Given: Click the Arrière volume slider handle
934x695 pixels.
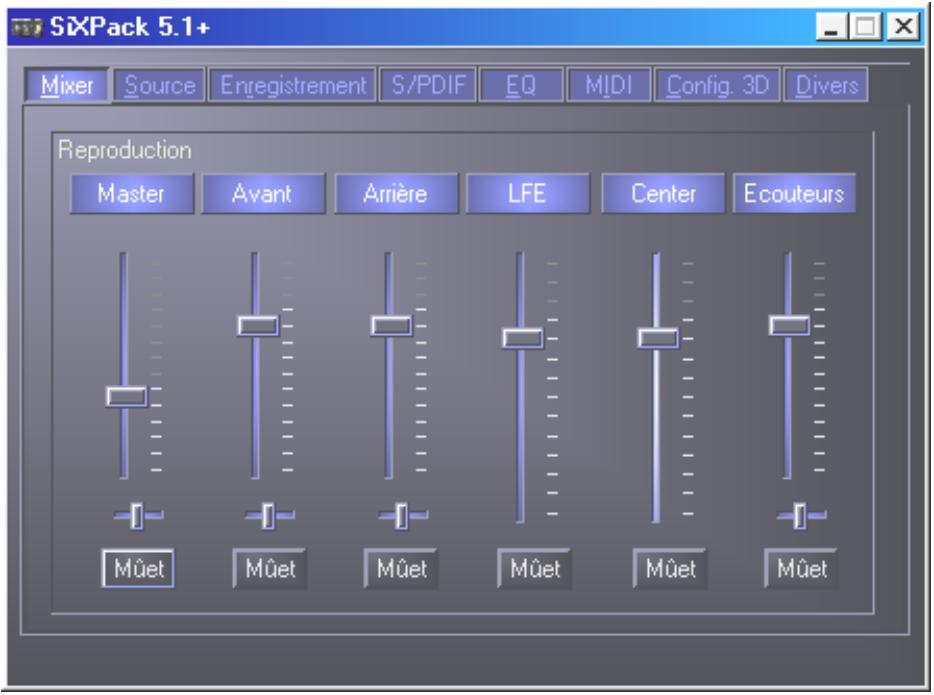Looking at the screenshot, I should [x=391, y=326].
